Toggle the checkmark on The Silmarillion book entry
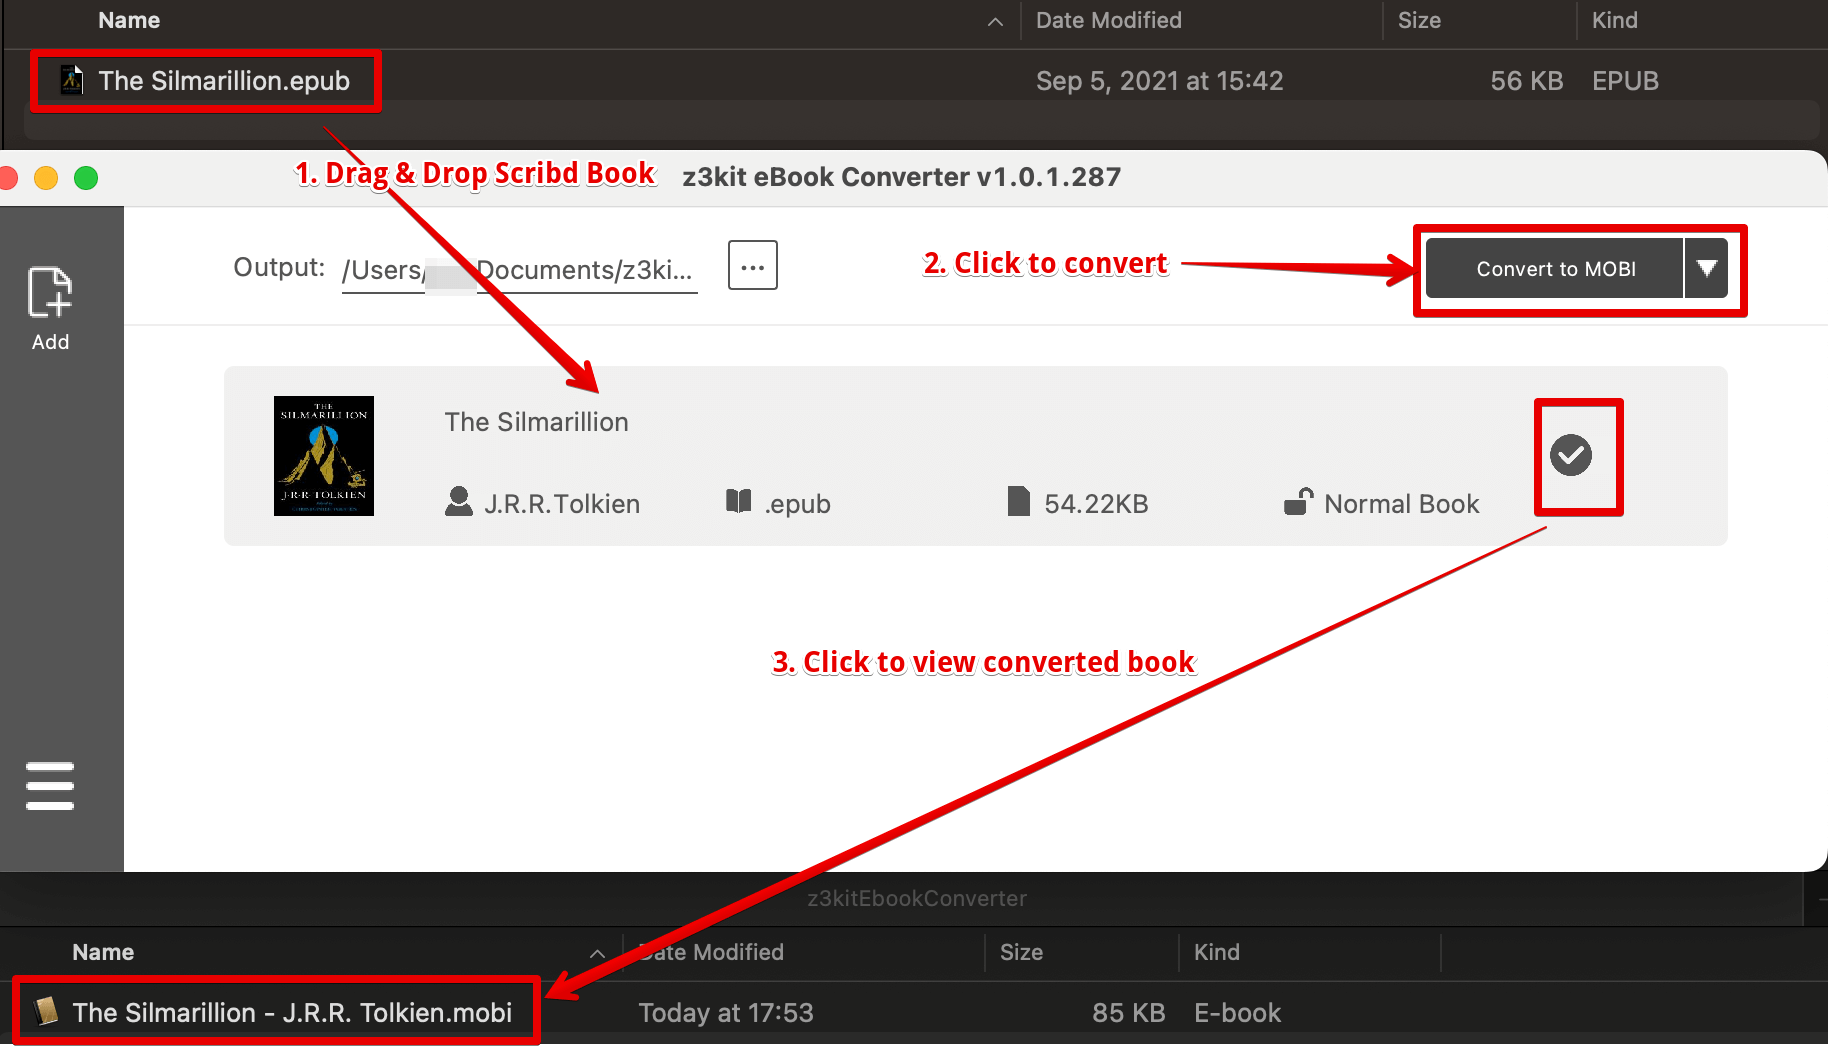Image resolution: width=1828 pixels, height=1049 pixels. 1573,455
